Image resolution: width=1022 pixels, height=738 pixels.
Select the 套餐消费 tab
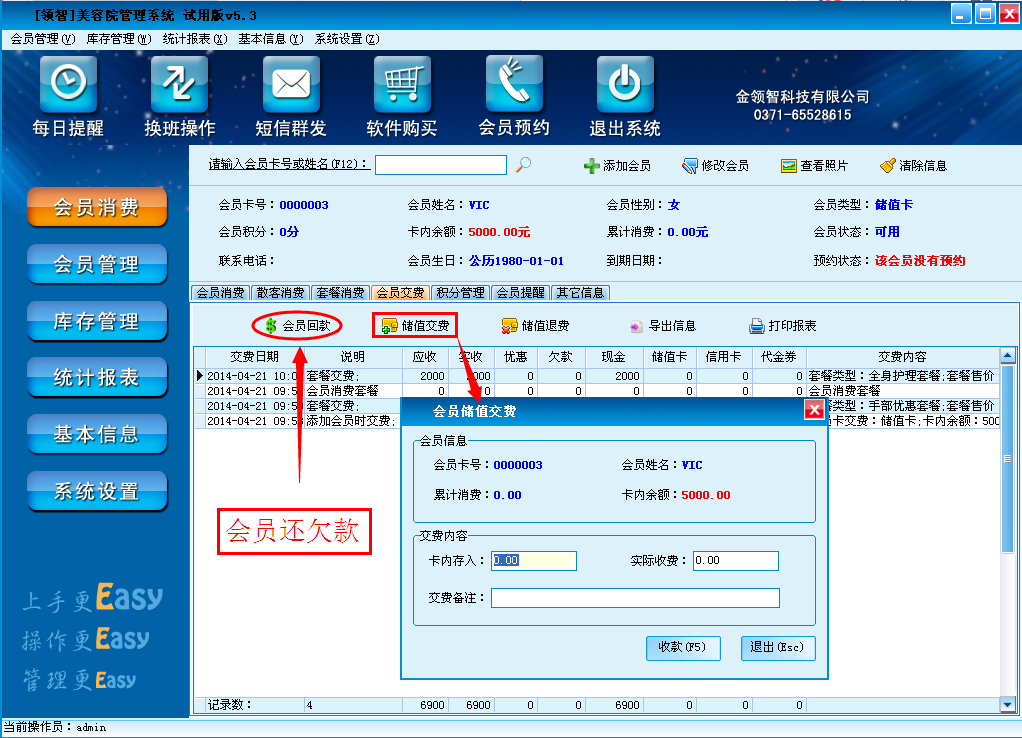[x=340, y=293]
